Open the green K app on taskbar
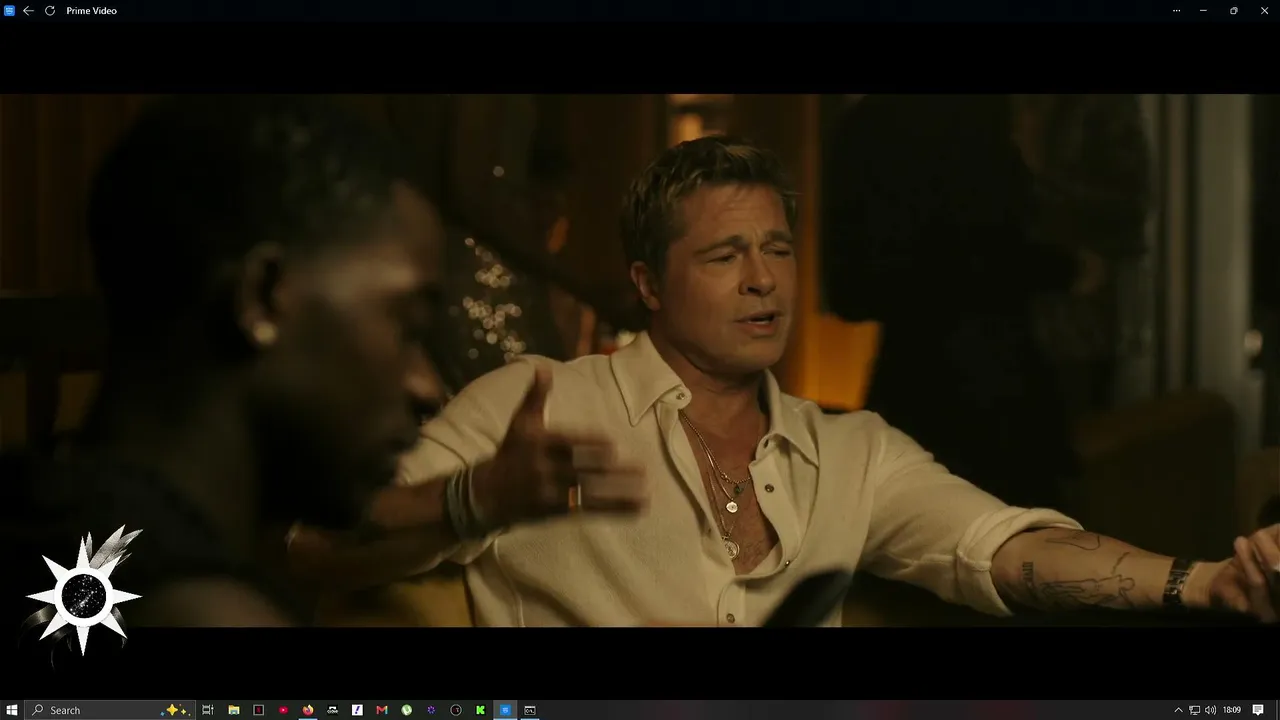The height and width of the screenshot is (720, 1280). 481,710
